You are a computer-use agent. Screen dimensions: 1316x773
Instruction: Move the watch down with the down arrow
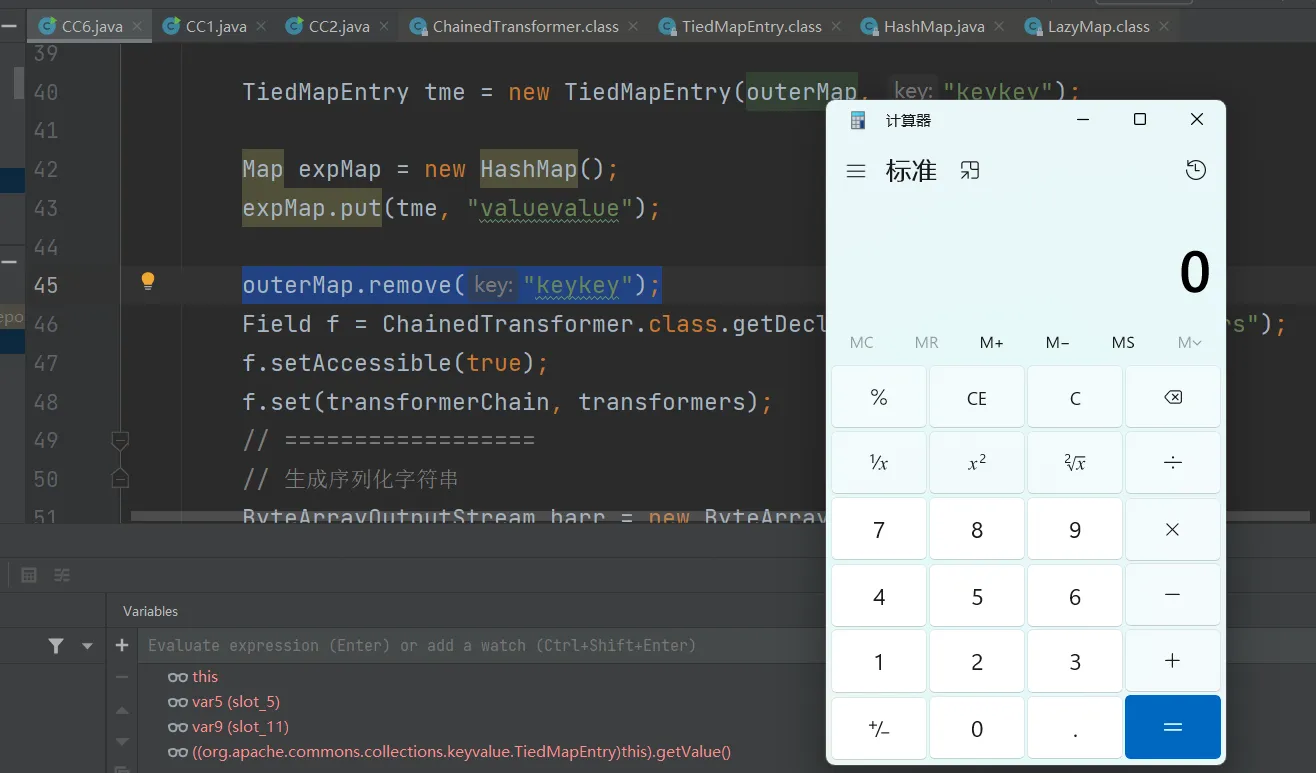pos(122,742)
